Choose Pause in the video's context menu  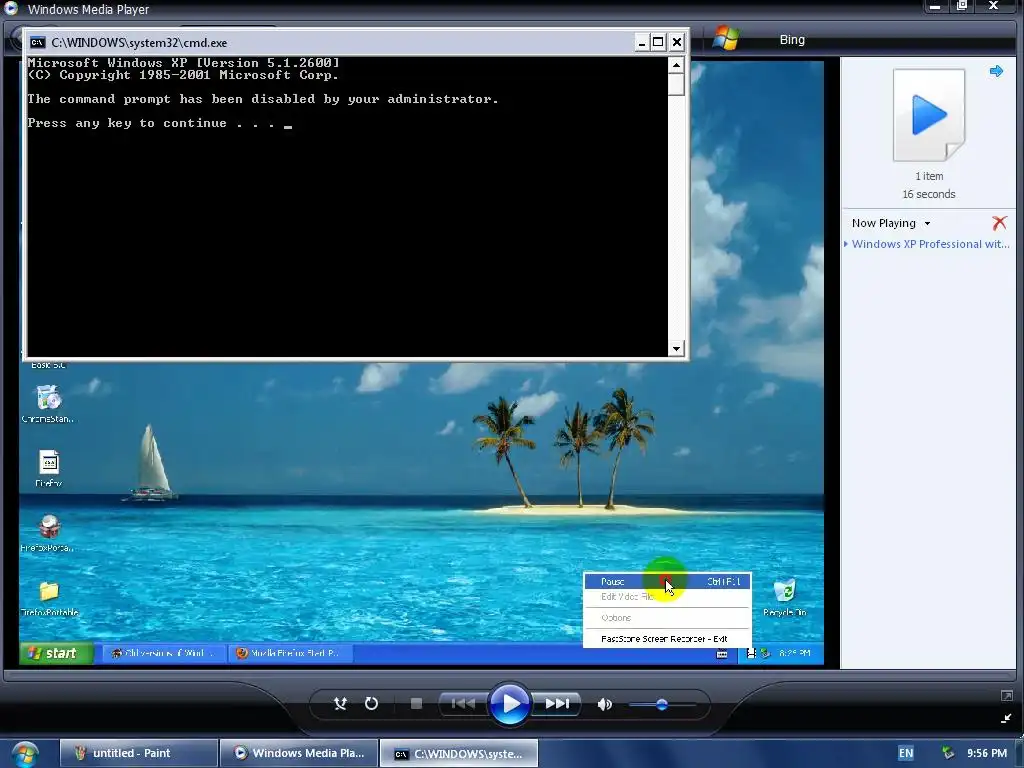[667, 581]
